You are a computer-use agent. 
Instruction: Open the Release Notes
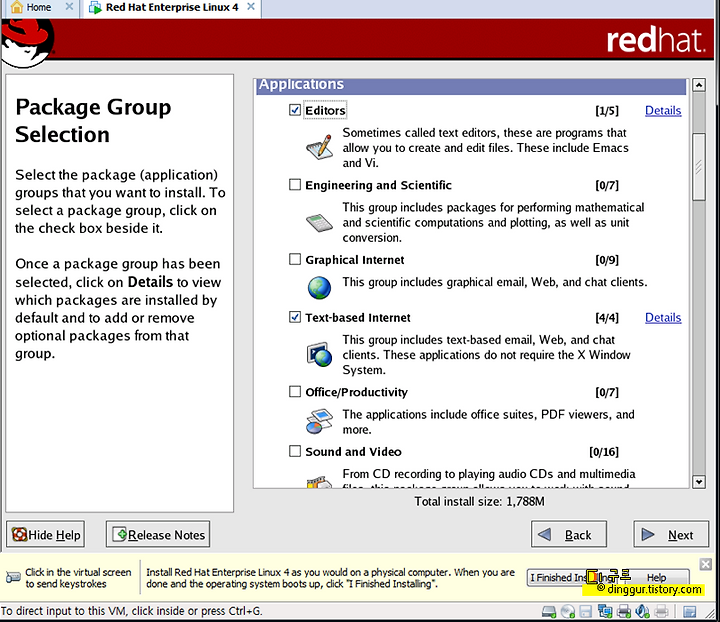click(158, 534)
